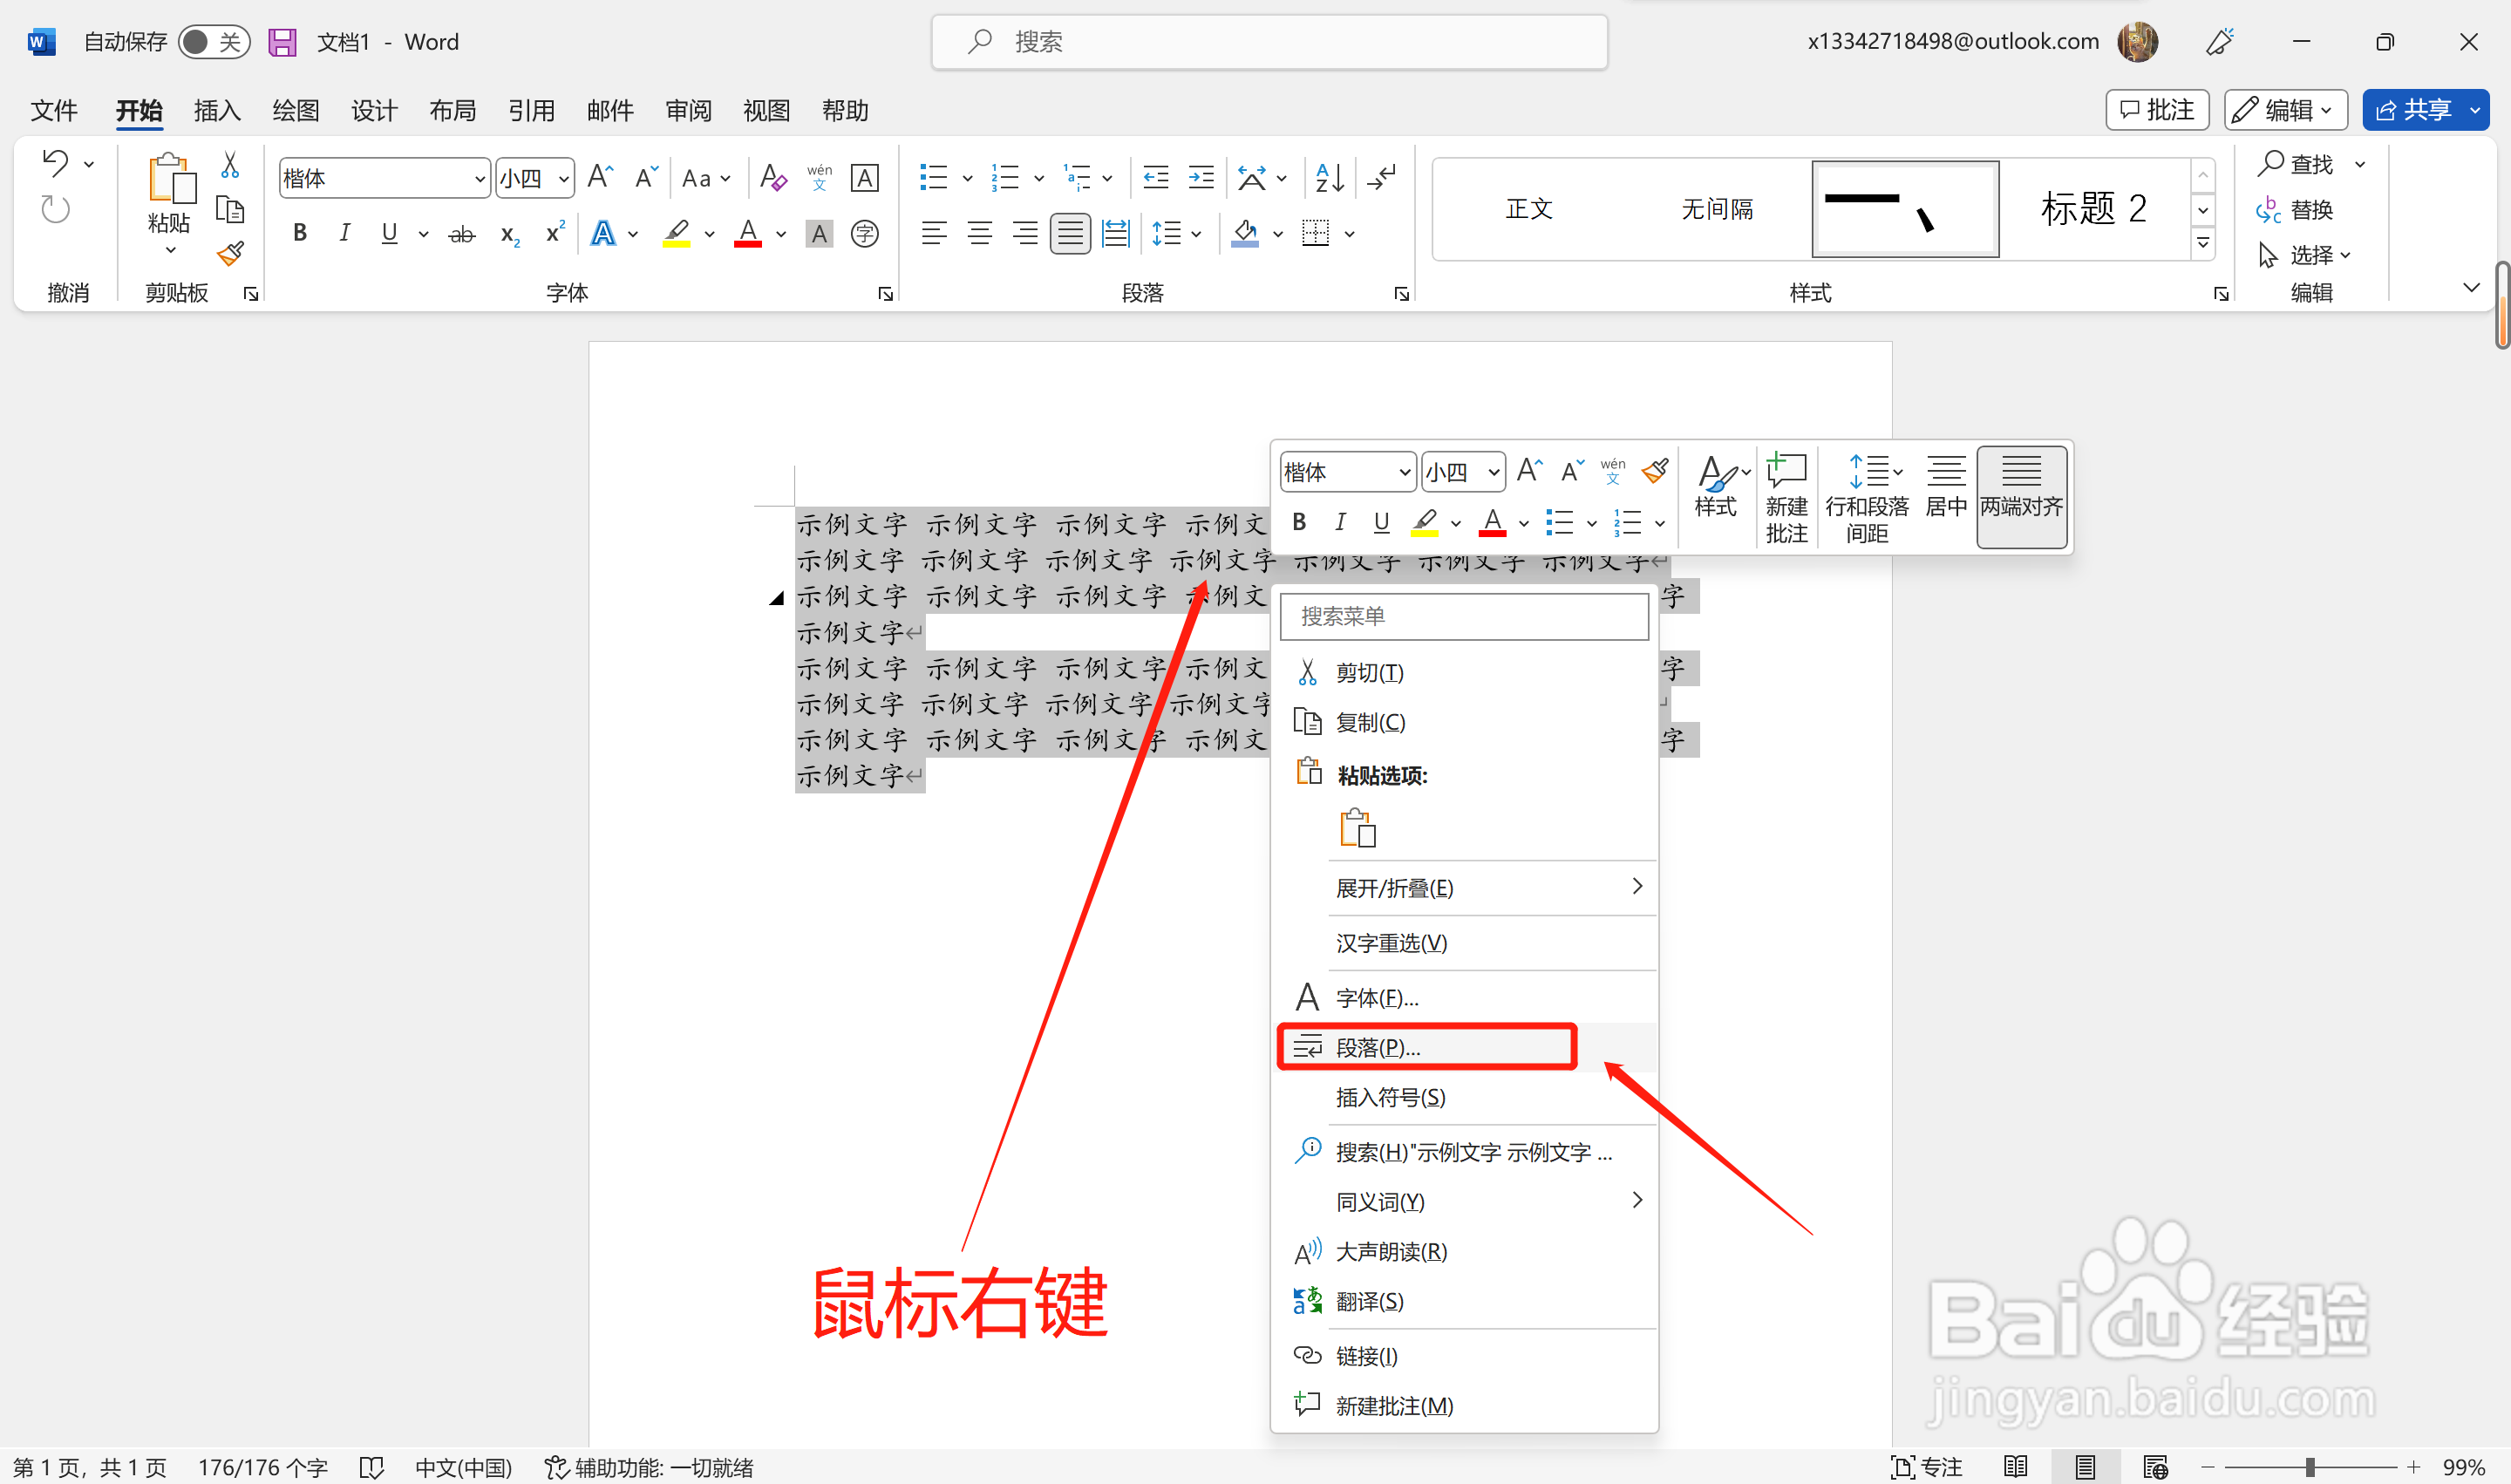Decrease font size in ribbon
The height and width of the screenshot is (1484, 2511).
pyautogui.click(x=646, y=178)
